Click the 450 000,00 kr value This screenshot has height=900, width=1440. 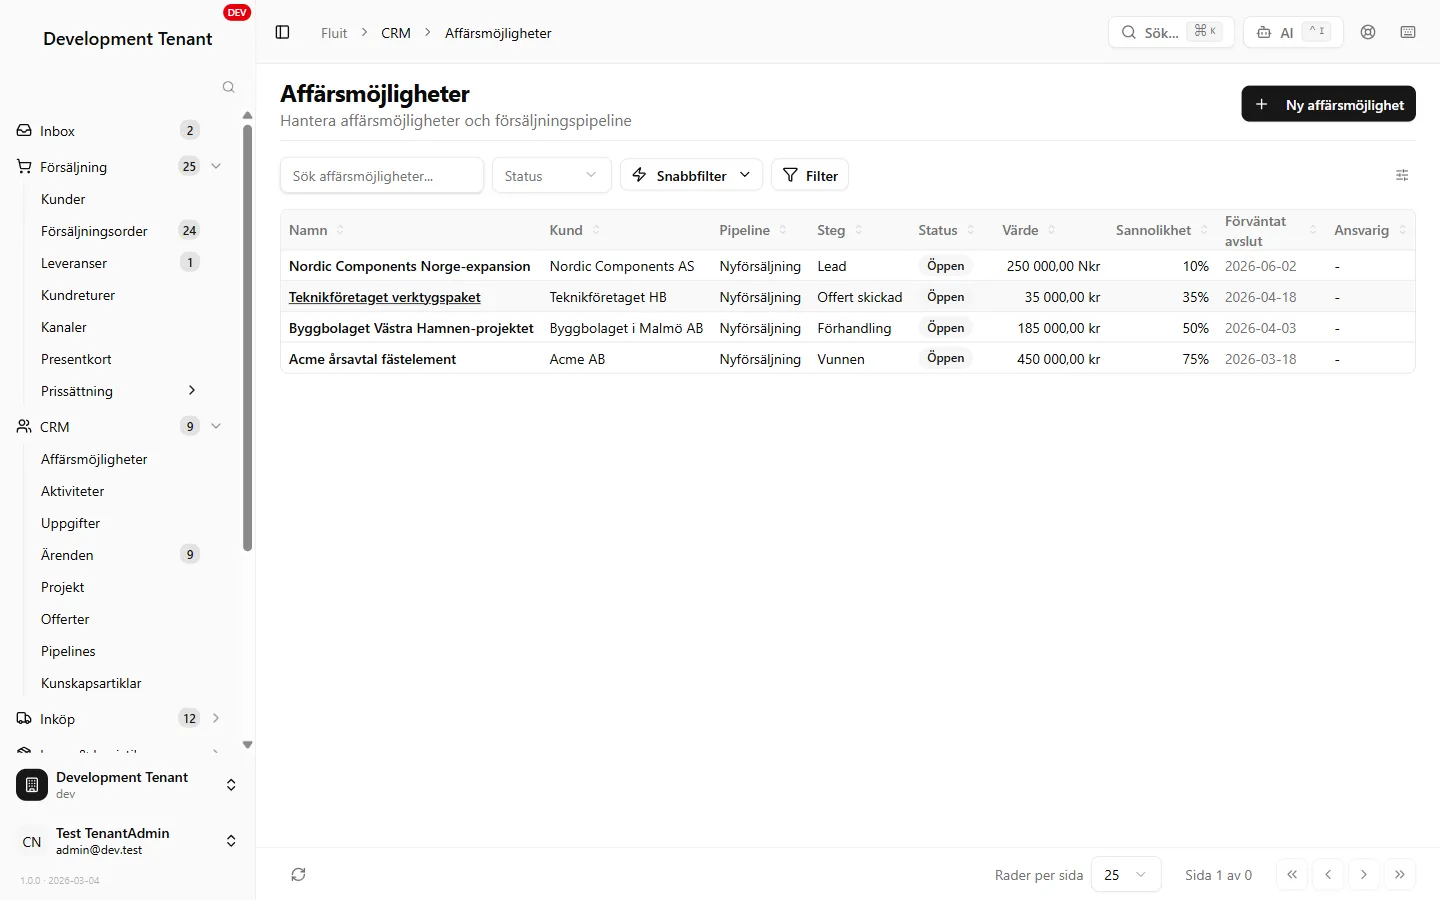[1058, 359]
